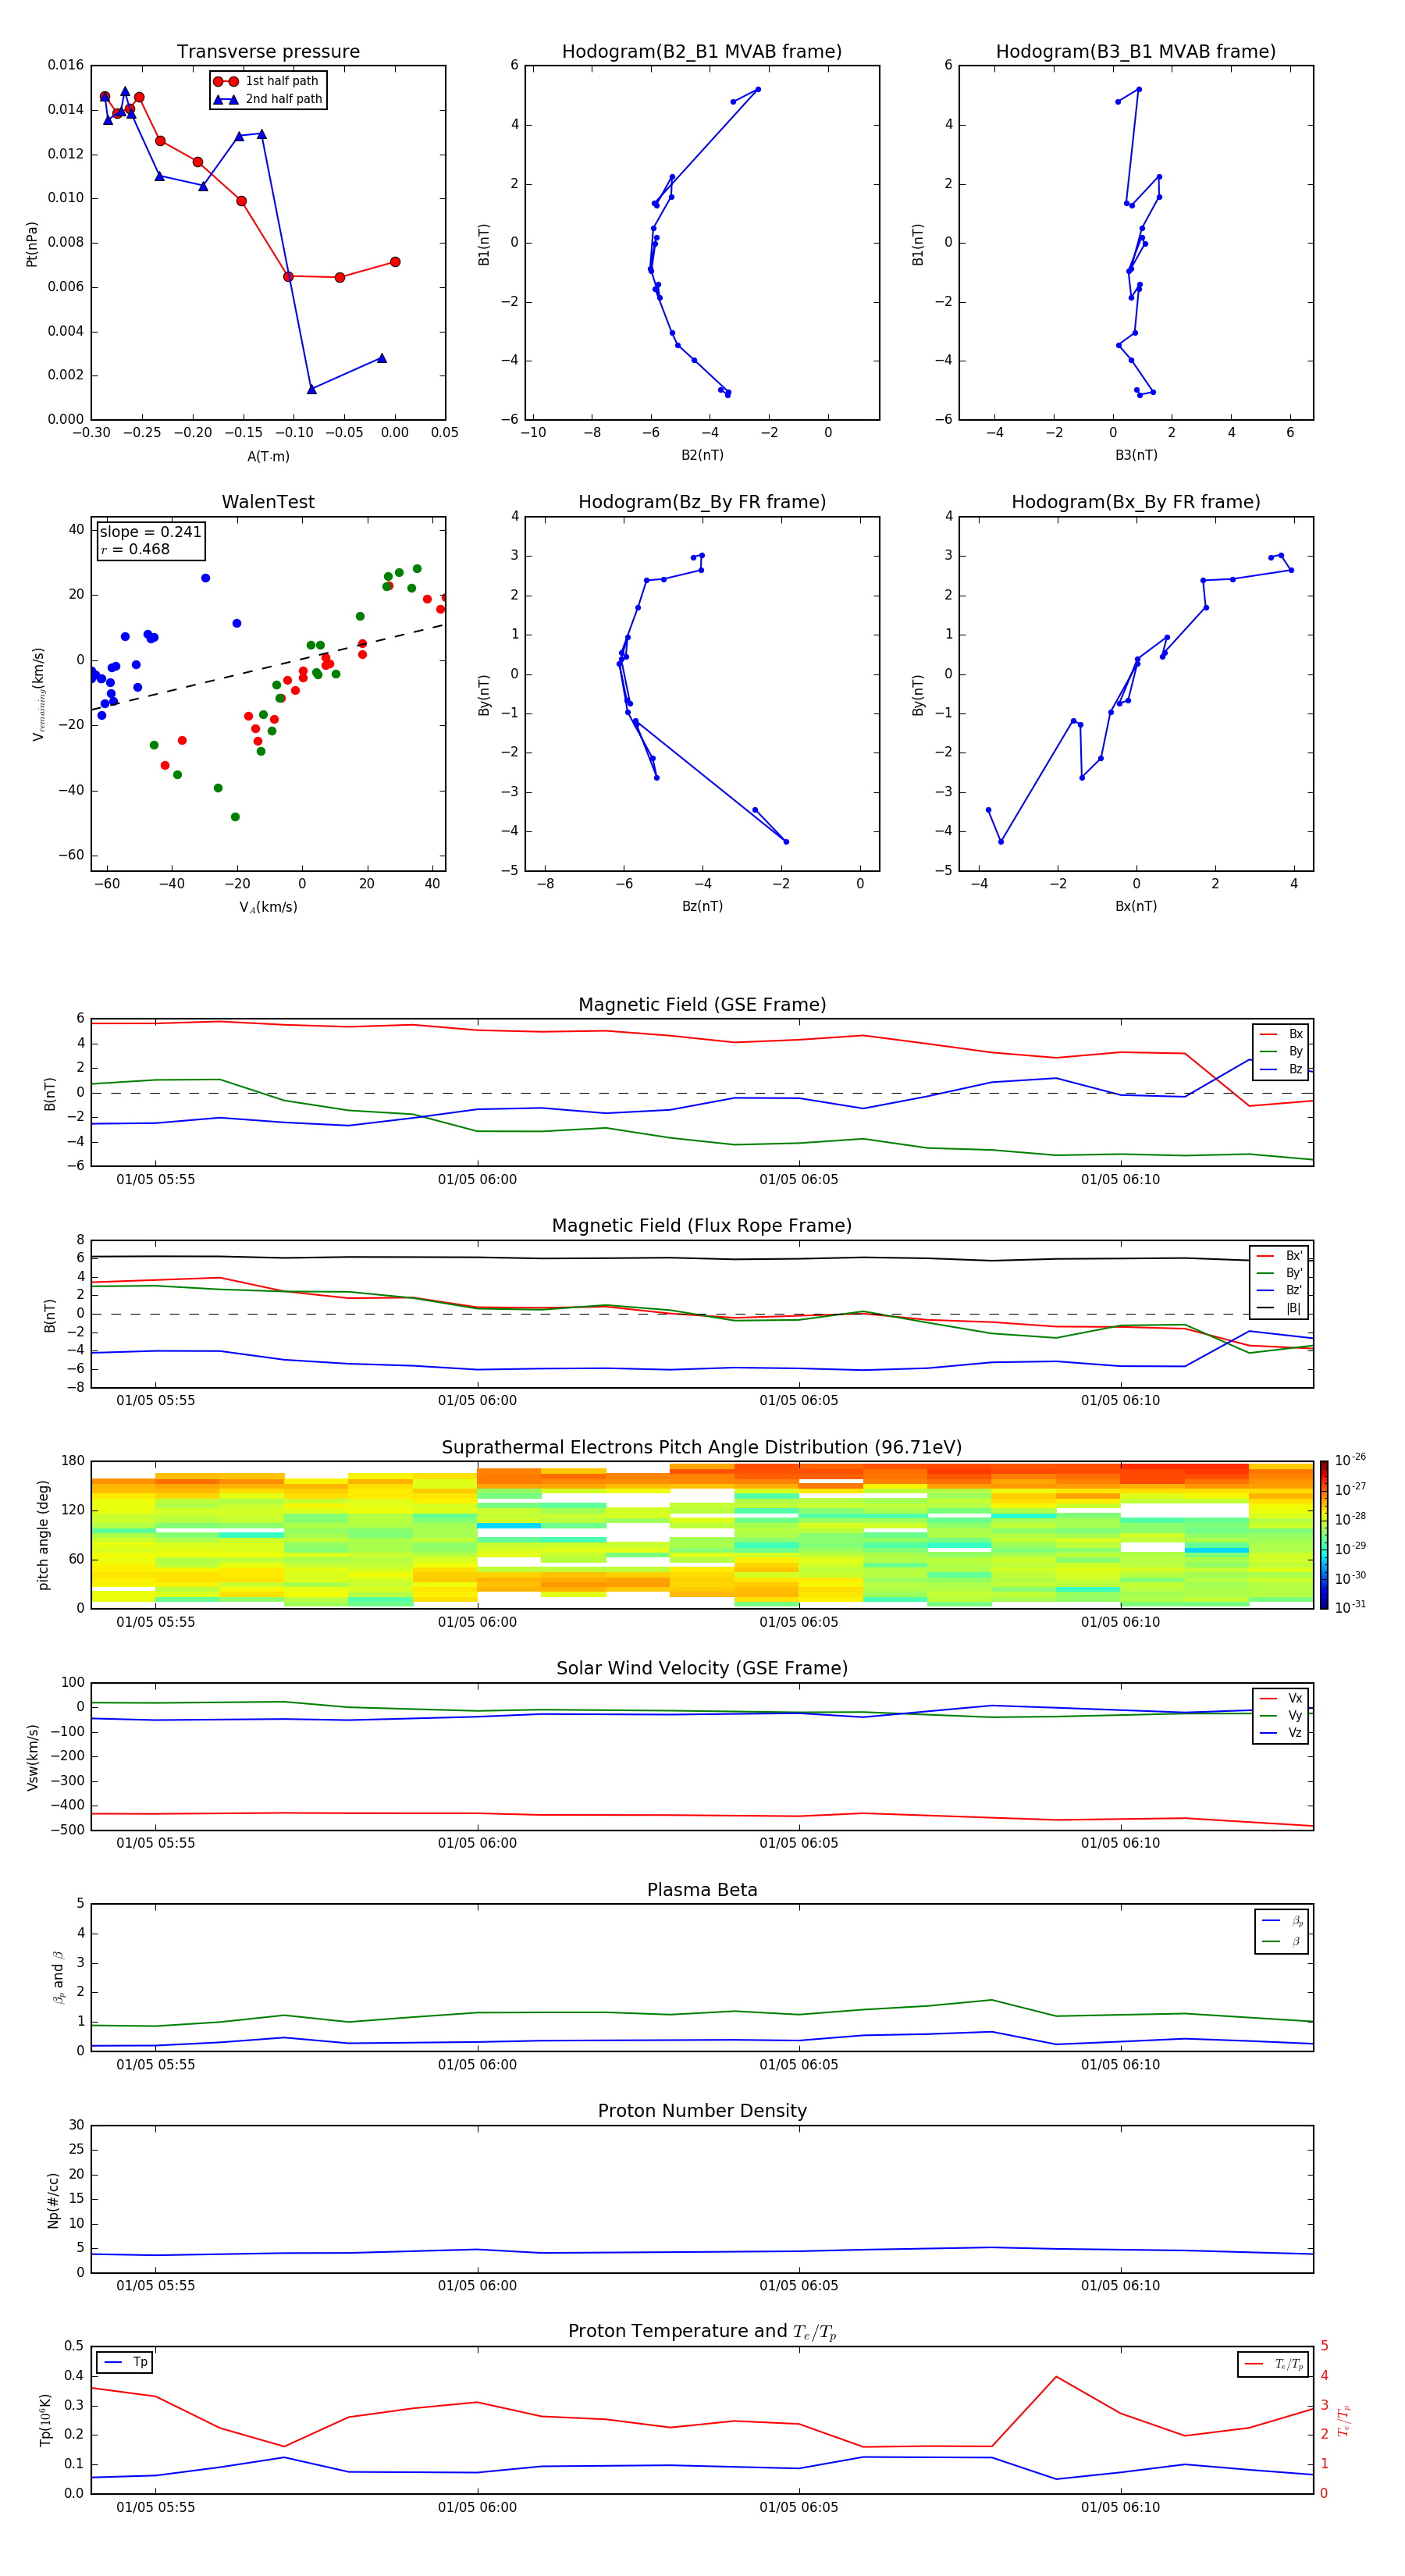Screen dimensions: 1405x2576
Task: Click the 'Plasma Beta' plot title
Action: point(702,1891)
